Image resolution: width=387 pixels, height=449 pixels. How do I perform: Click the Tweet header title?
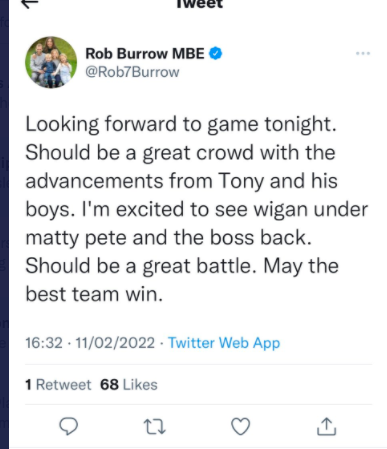tap(199, 4)
